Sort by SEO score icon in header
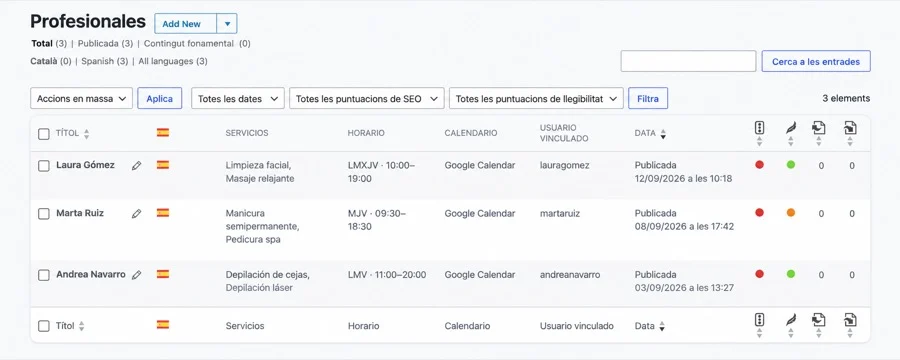 tap(759, 128)
